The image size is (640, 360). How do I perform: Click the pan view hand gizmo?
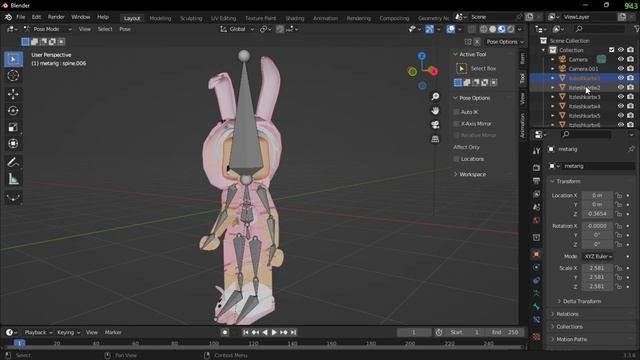(x=435, y=111)
